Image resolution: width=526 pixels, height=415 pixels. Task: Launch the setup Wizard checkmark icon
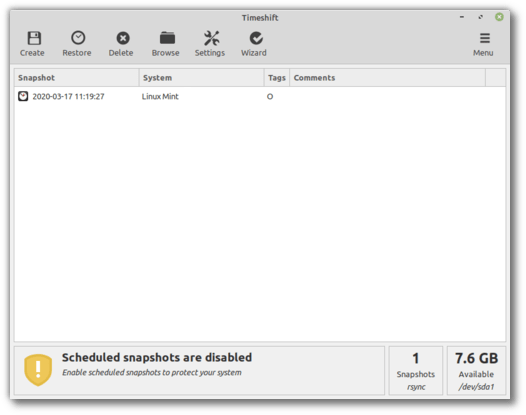256,38
